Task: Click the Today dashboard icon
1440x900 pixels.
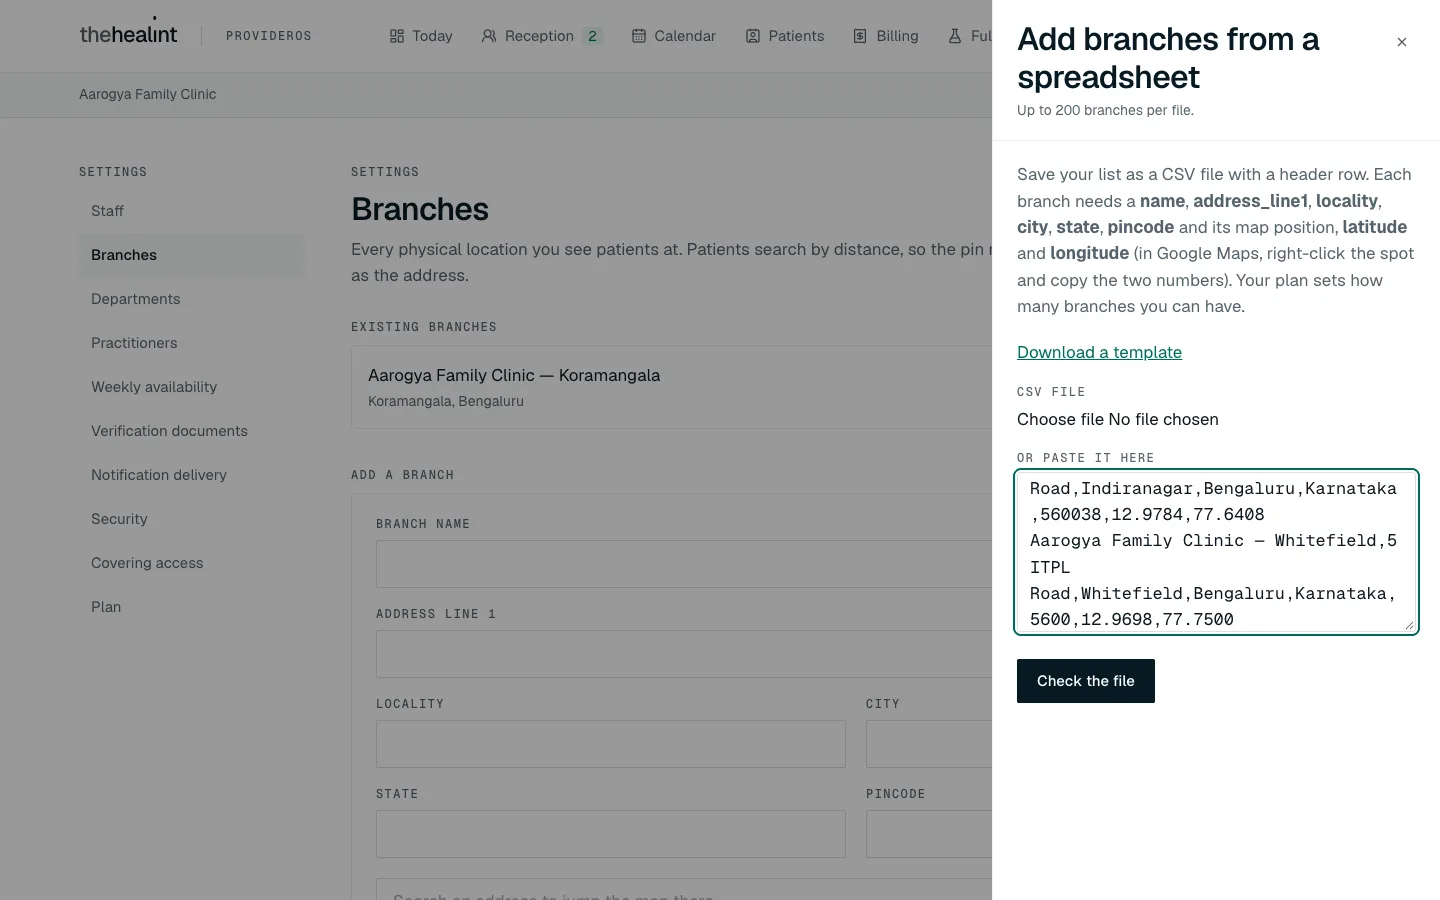Action: pos(397,36)
